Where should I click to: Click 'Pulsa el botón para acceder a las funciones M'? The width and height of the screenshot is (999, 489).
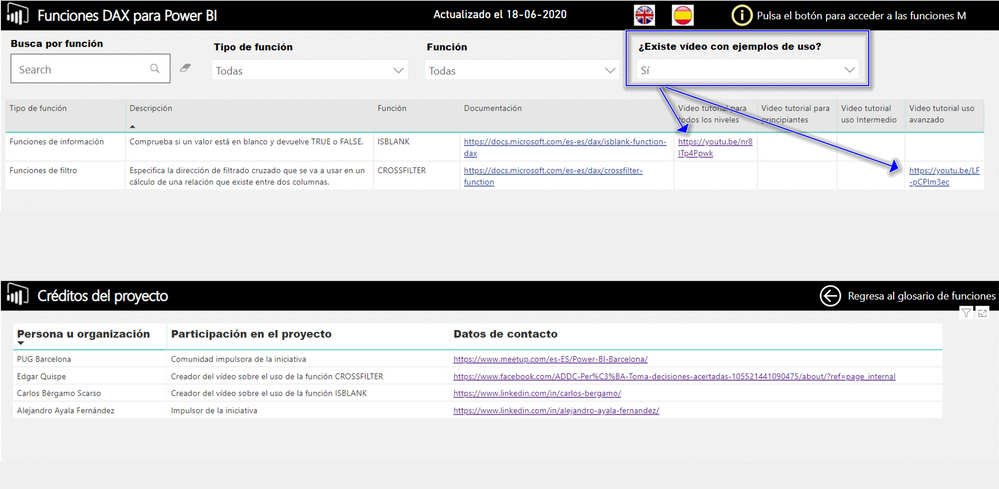coord(861,16)
